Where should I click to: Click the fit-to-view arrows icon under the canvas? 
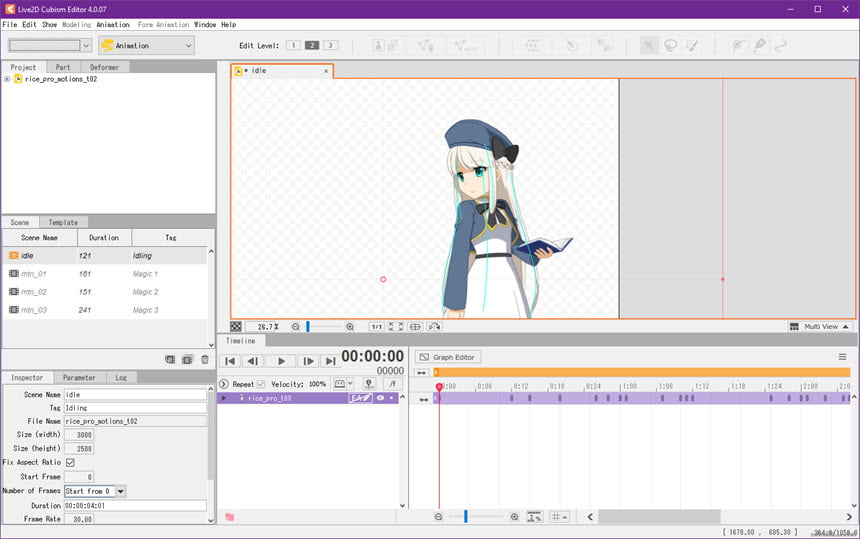point(396,326)
